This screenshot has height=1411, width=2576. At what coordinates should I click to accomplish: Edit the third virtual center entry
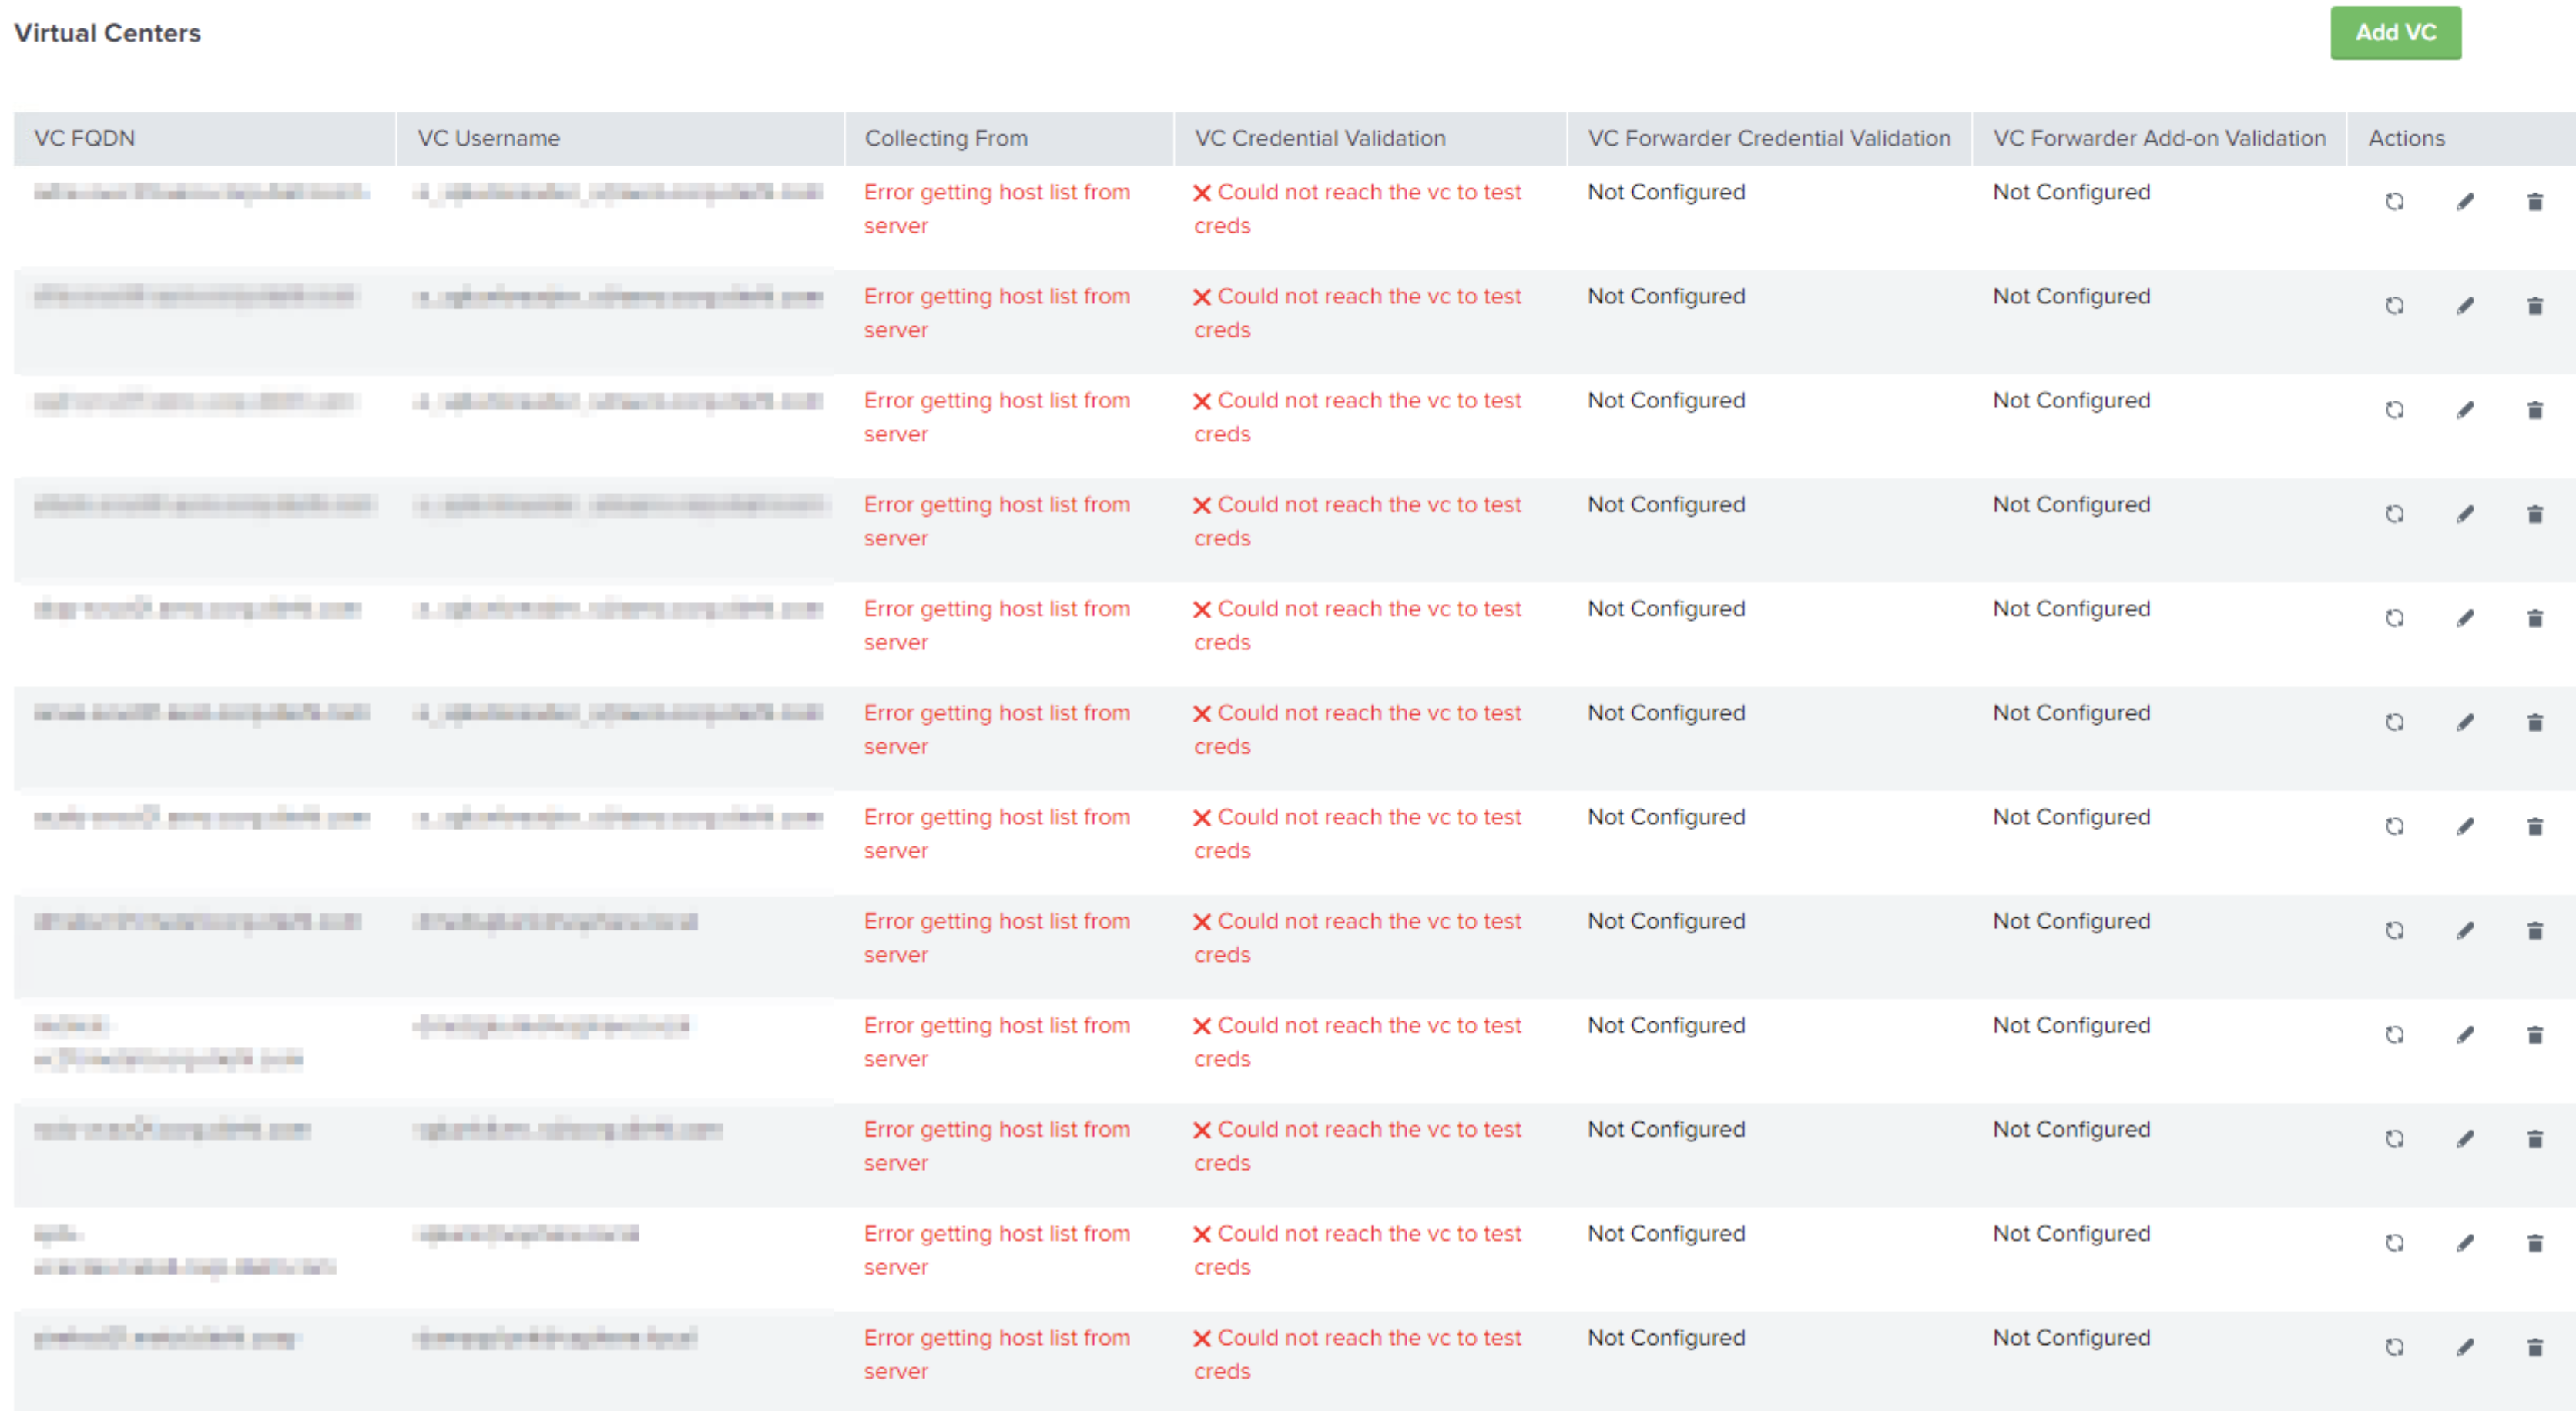point(2466,409)
